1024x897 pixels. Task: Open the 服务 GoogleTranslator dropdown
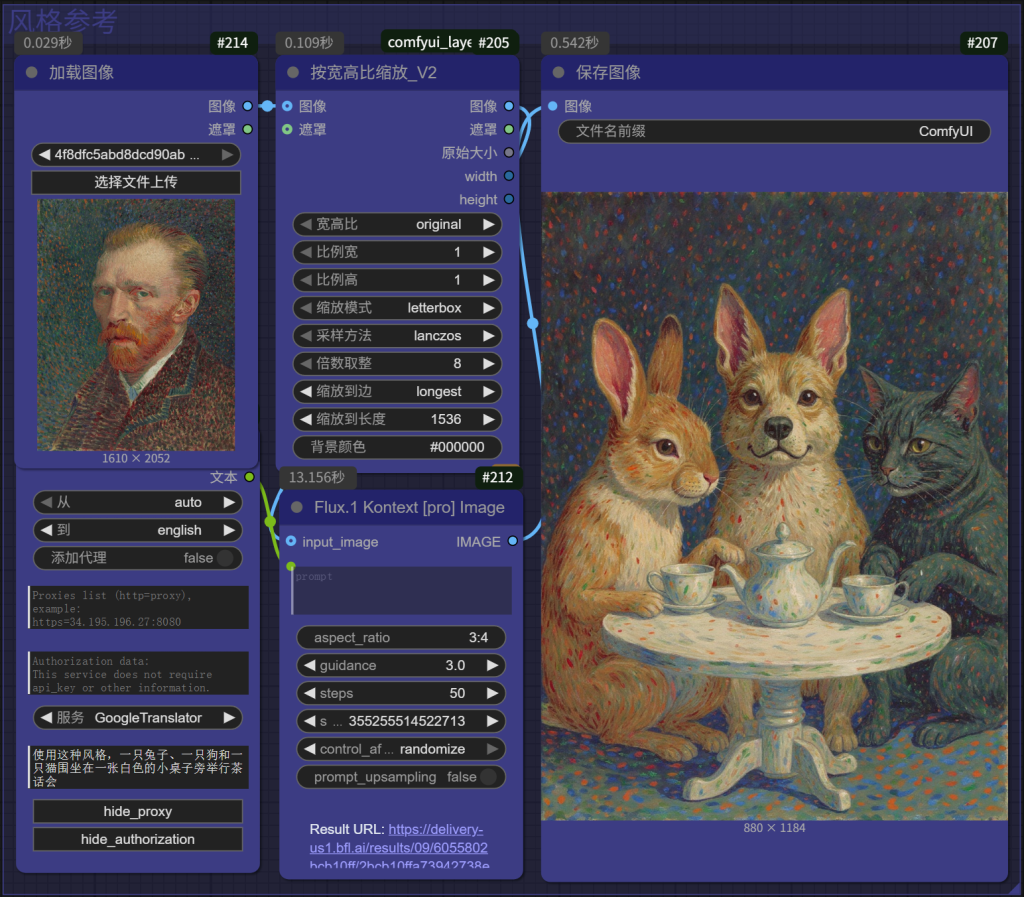pos(137,718)
